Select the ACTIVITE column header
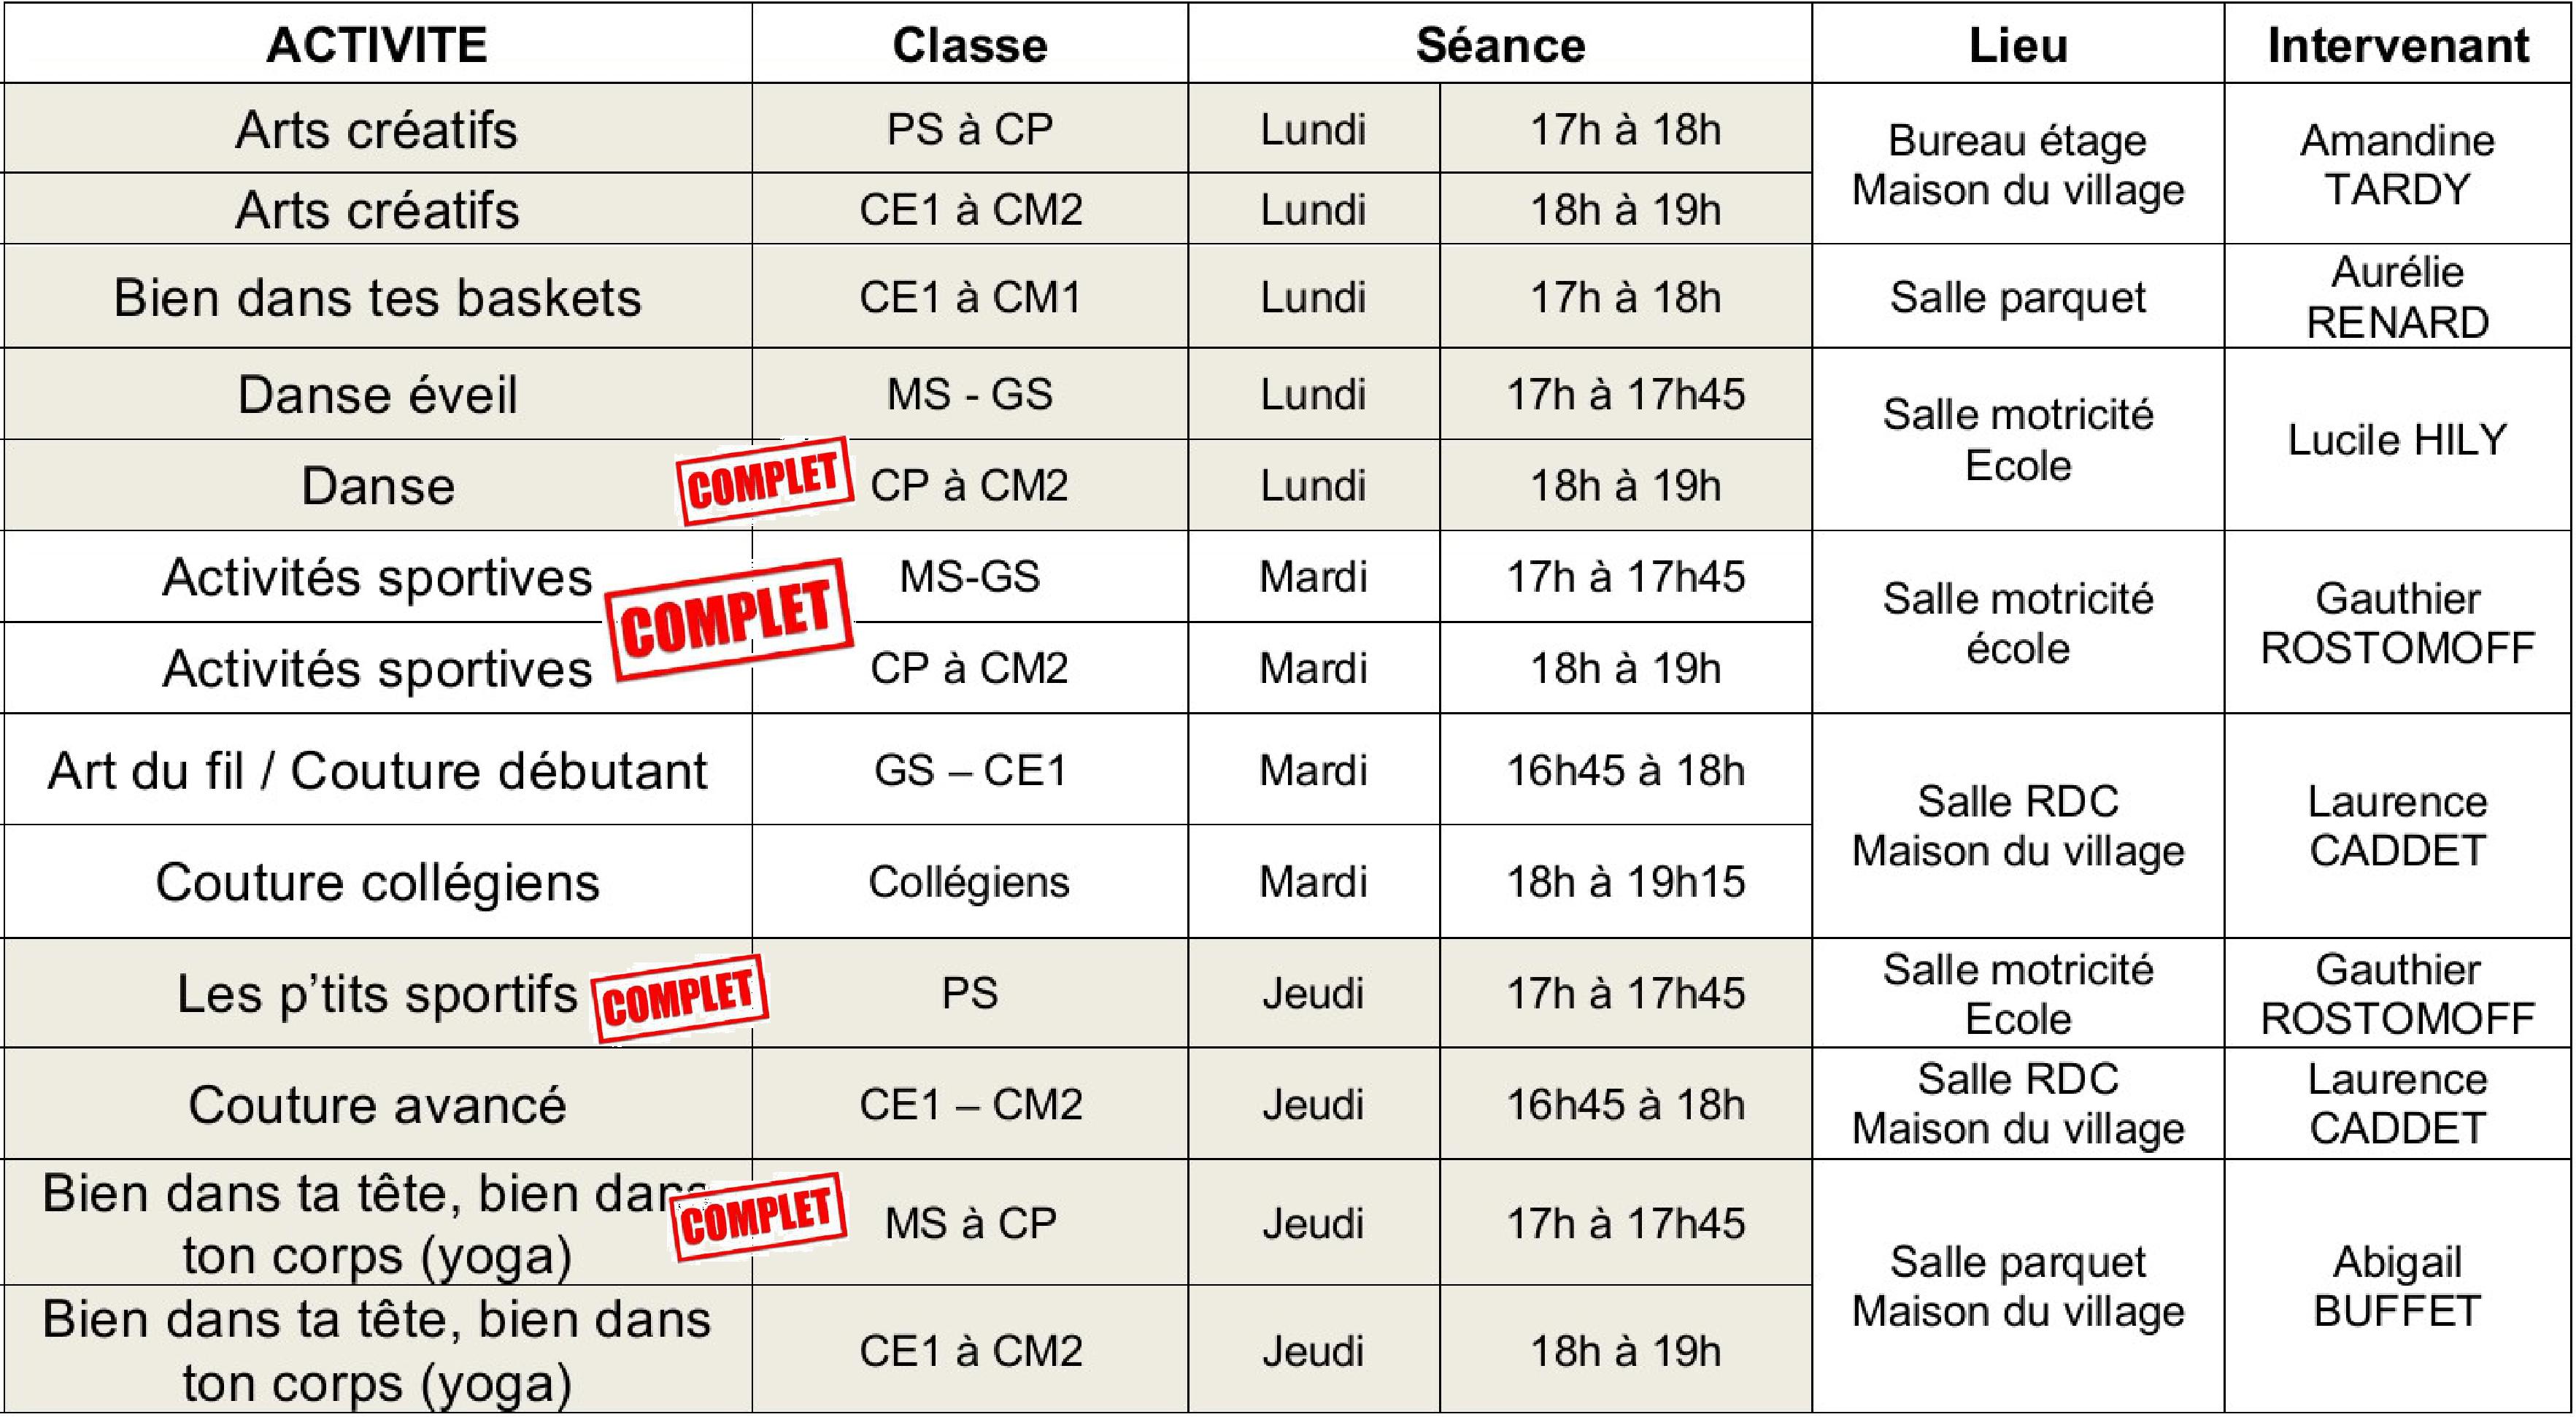2576x1417 pixels. 377,43
